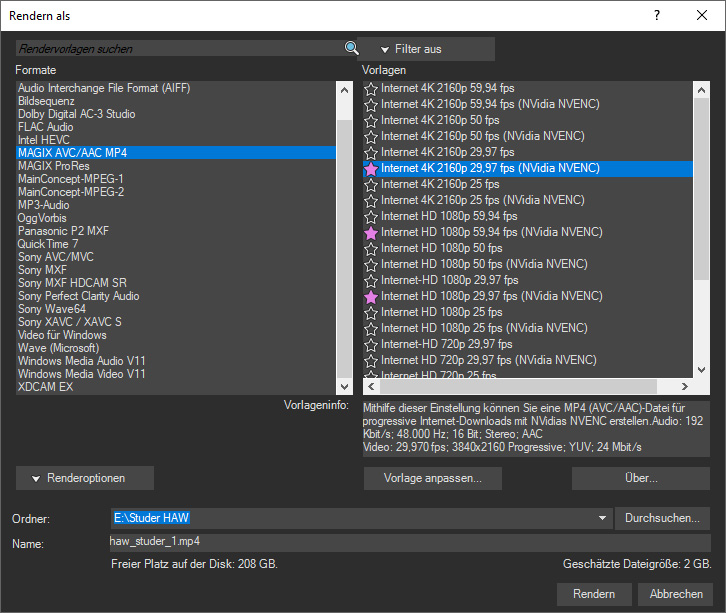Mark Internet HD 1080p 50 fps as favorite
The image size is (726, 613).
(371, 249)
